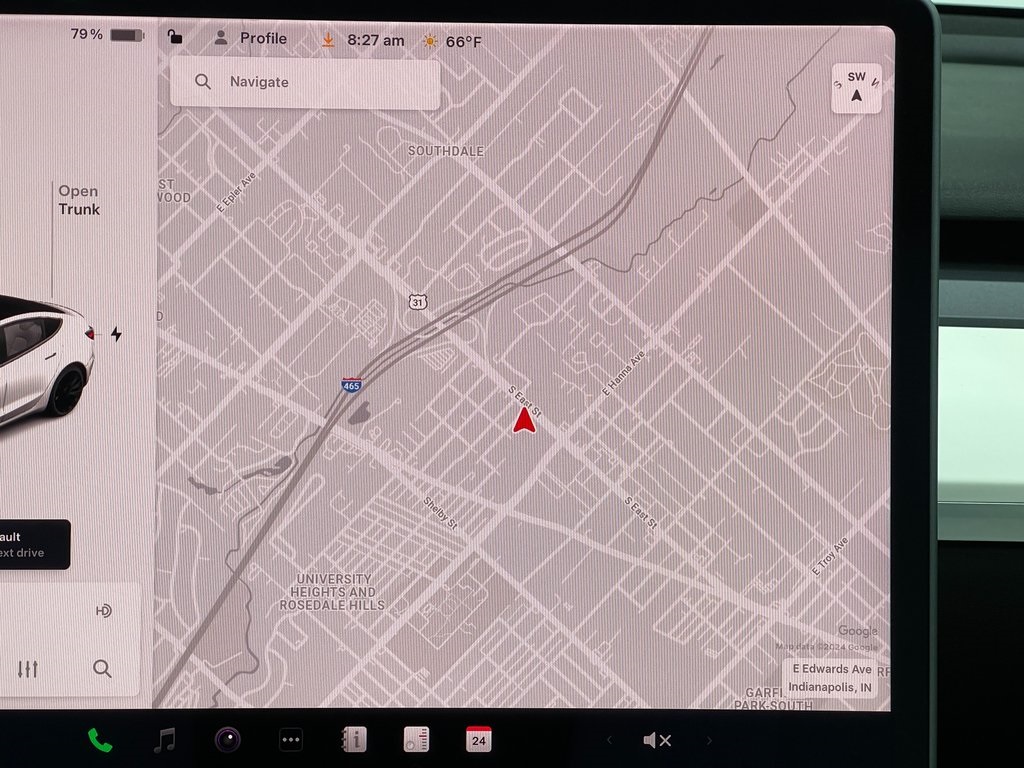Toggle the door lock icon
This screenshot has height=768, width=1024.
(175, 38)
